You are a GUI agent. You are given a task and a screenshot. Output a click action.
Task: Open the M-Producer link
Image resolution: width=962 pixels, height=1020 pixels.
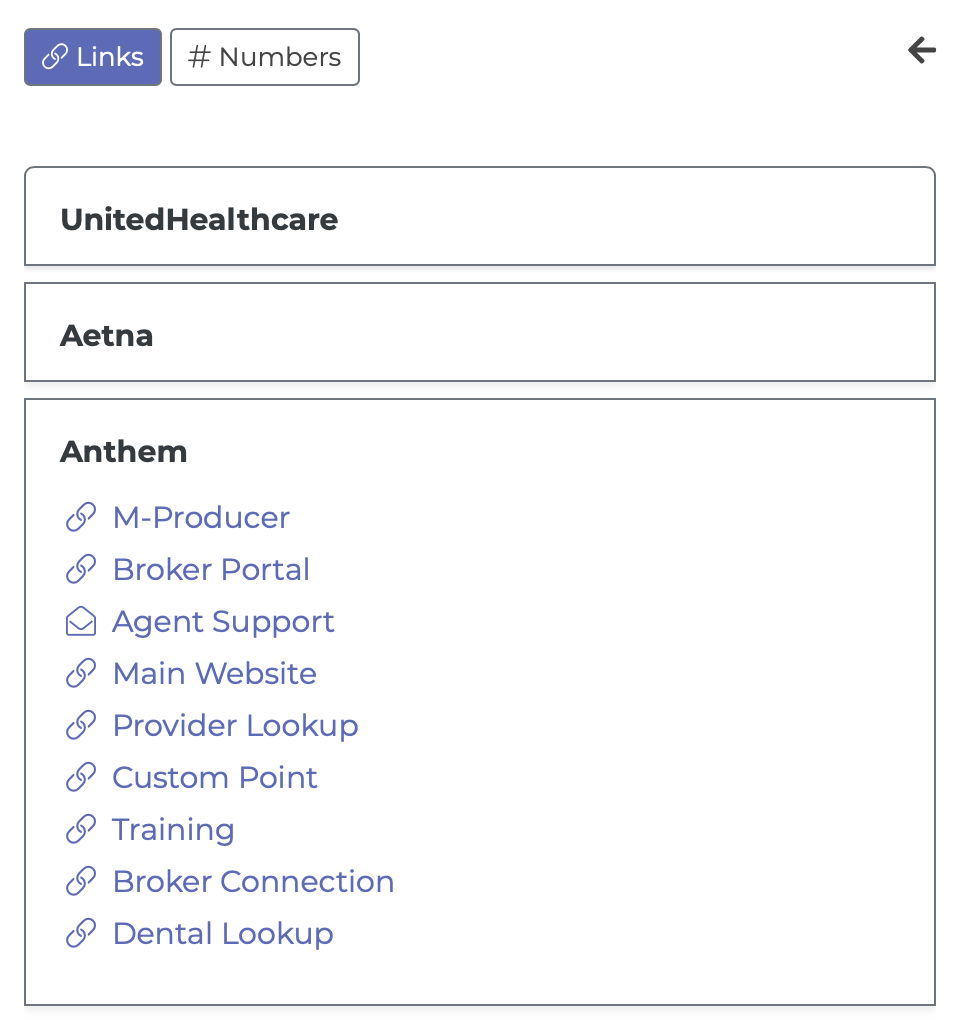click(x=201, y=518)
